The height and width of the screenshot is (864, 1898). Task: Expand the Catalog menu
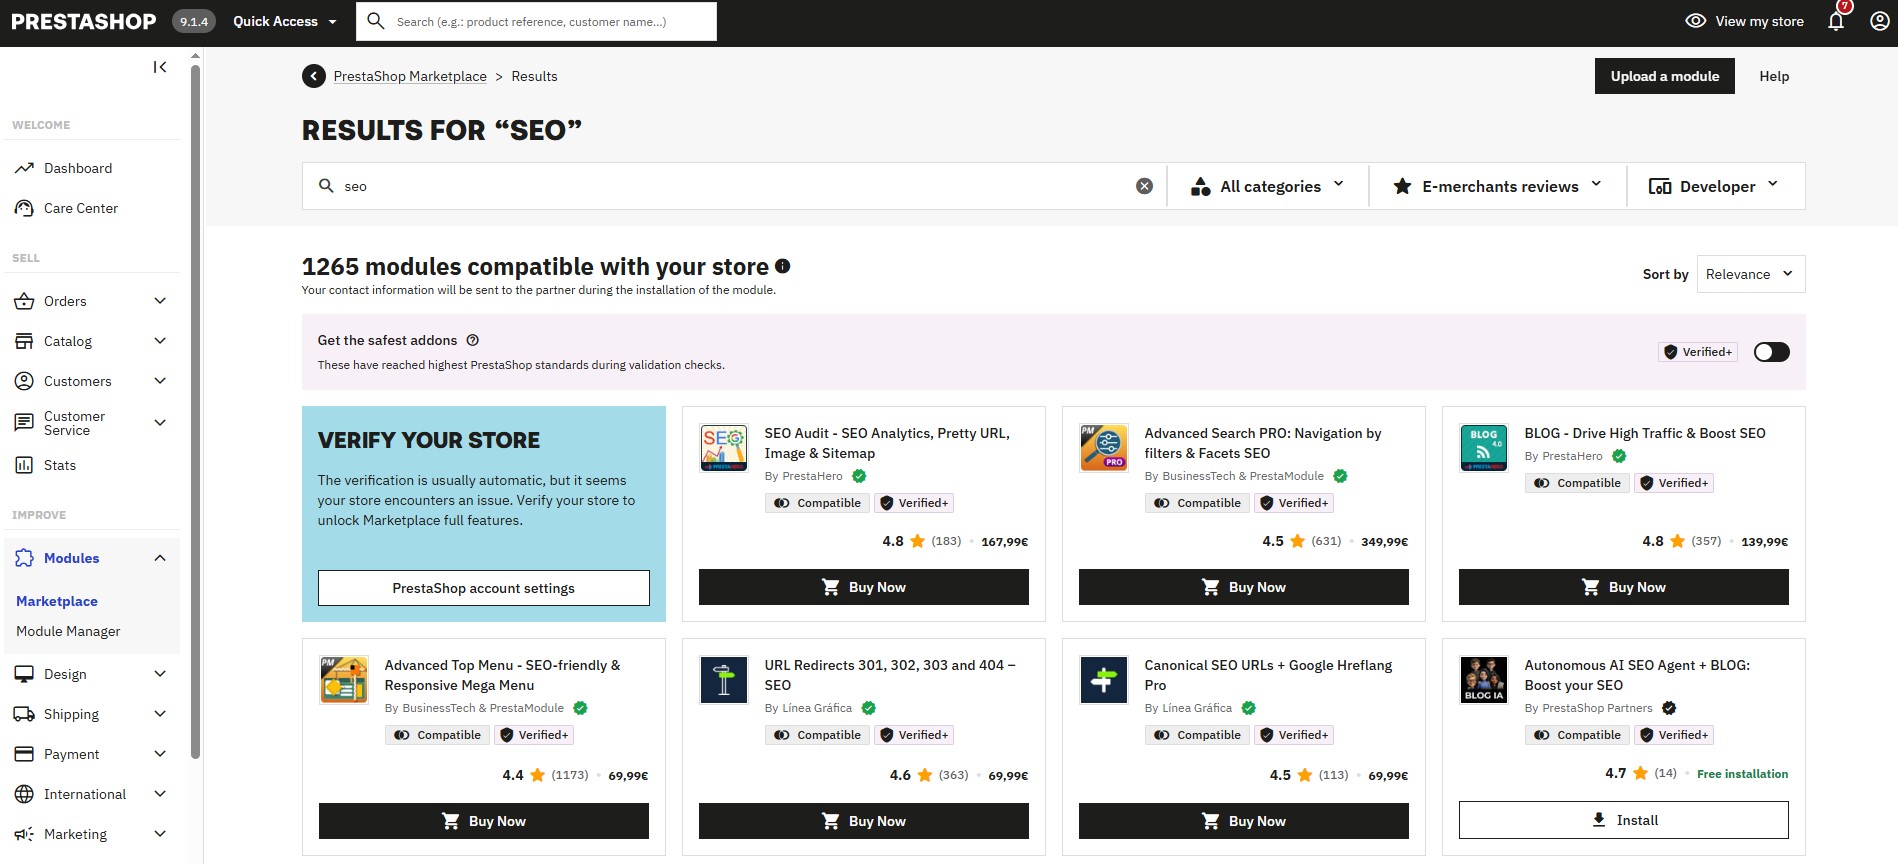[160, 341]
